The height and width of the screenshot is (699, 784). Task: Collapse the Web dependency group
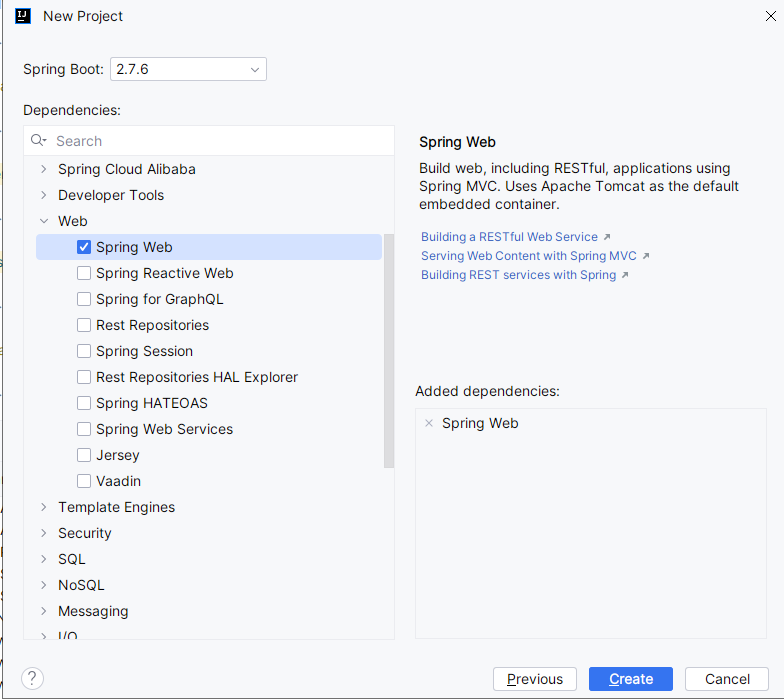[44, 221]
